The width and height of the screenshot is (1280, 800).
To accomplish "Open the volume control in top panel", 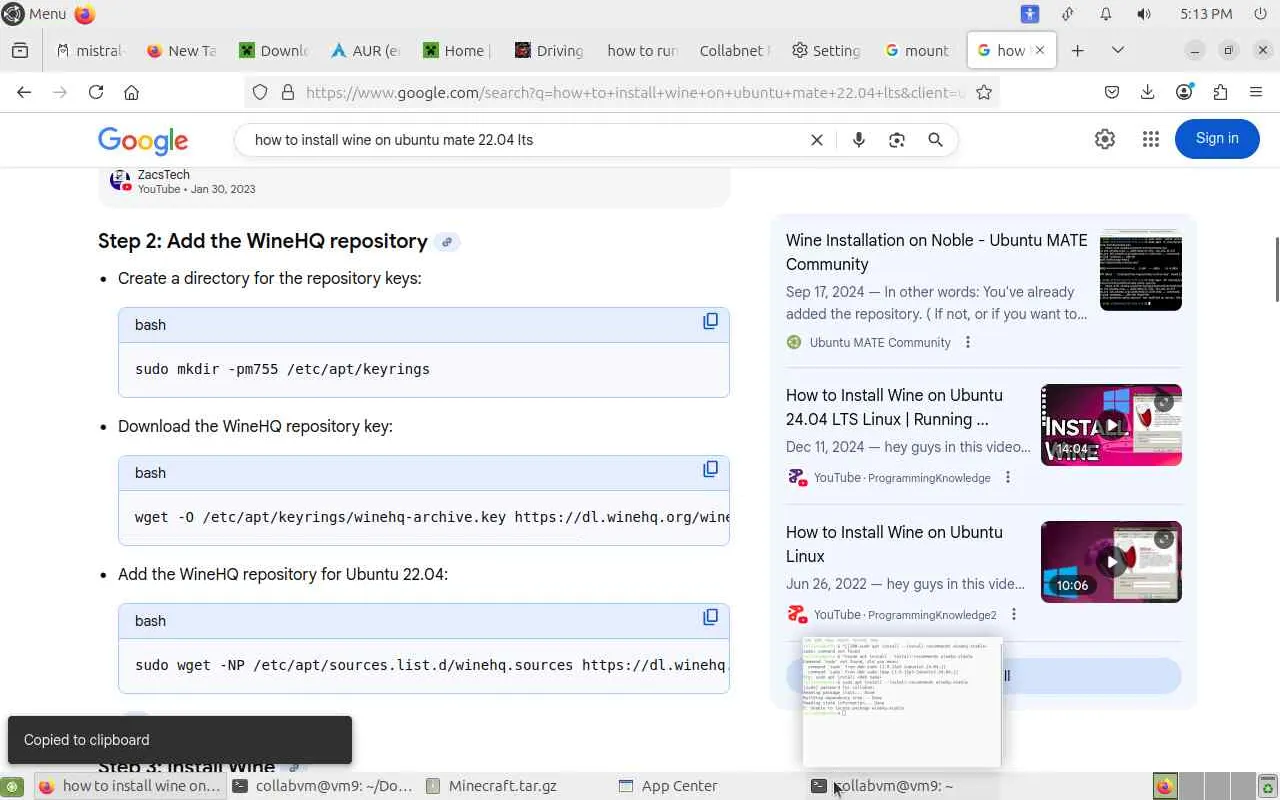I will pyautogui.click(x=1144, y=14).
